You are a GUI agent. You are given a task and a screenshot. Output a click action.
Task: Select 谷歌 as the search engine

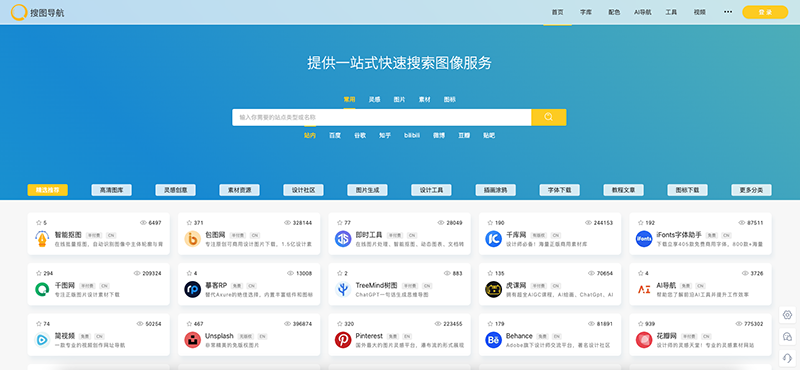click(x=360, y=136)
